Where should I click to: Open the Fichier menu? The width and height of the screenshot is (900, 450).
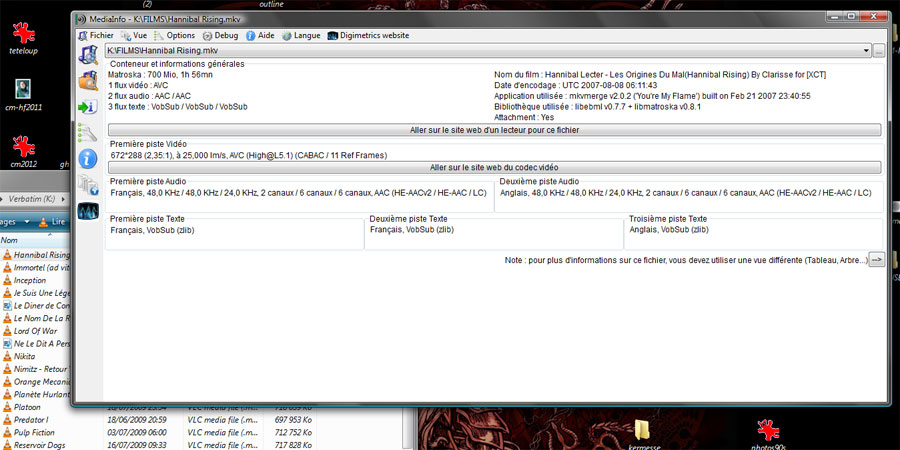click(95, 35)
